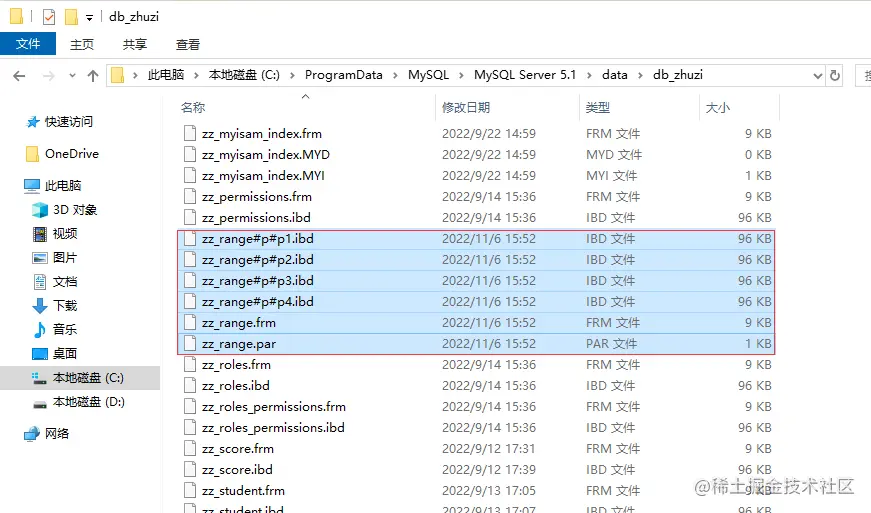Open recent locations dropdown arrow
Screen dimensions: 871x513
(72, 76)
